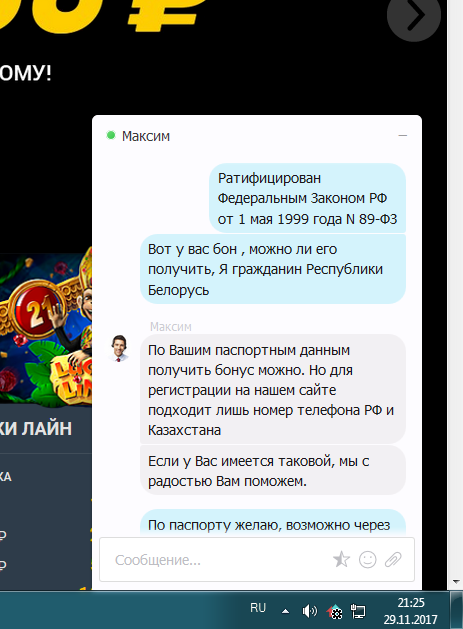This screenshot has width=463, height=629.
Task: Open the Lucky Line slot game thumbnail
Action: point(46,327)
